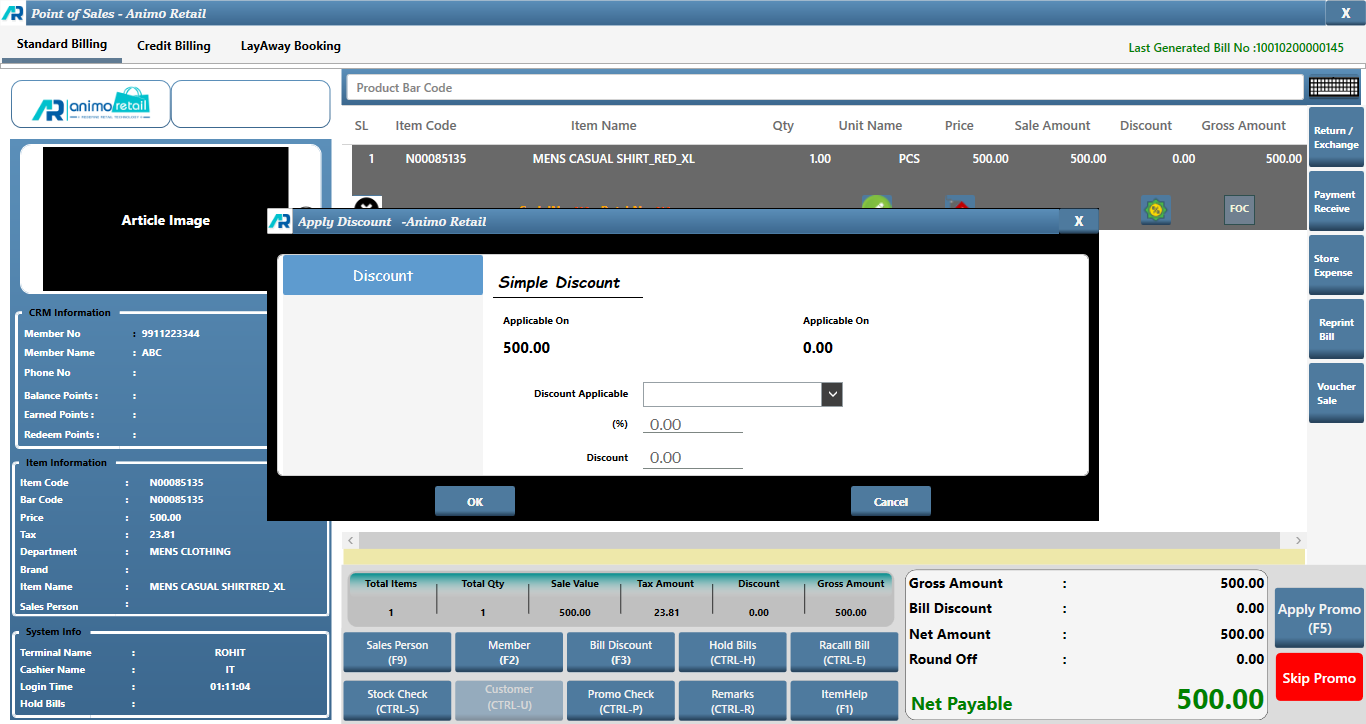Click Apply Promo (F5) button
This screenshot has height=724, width=1366.
[1319, 618]
